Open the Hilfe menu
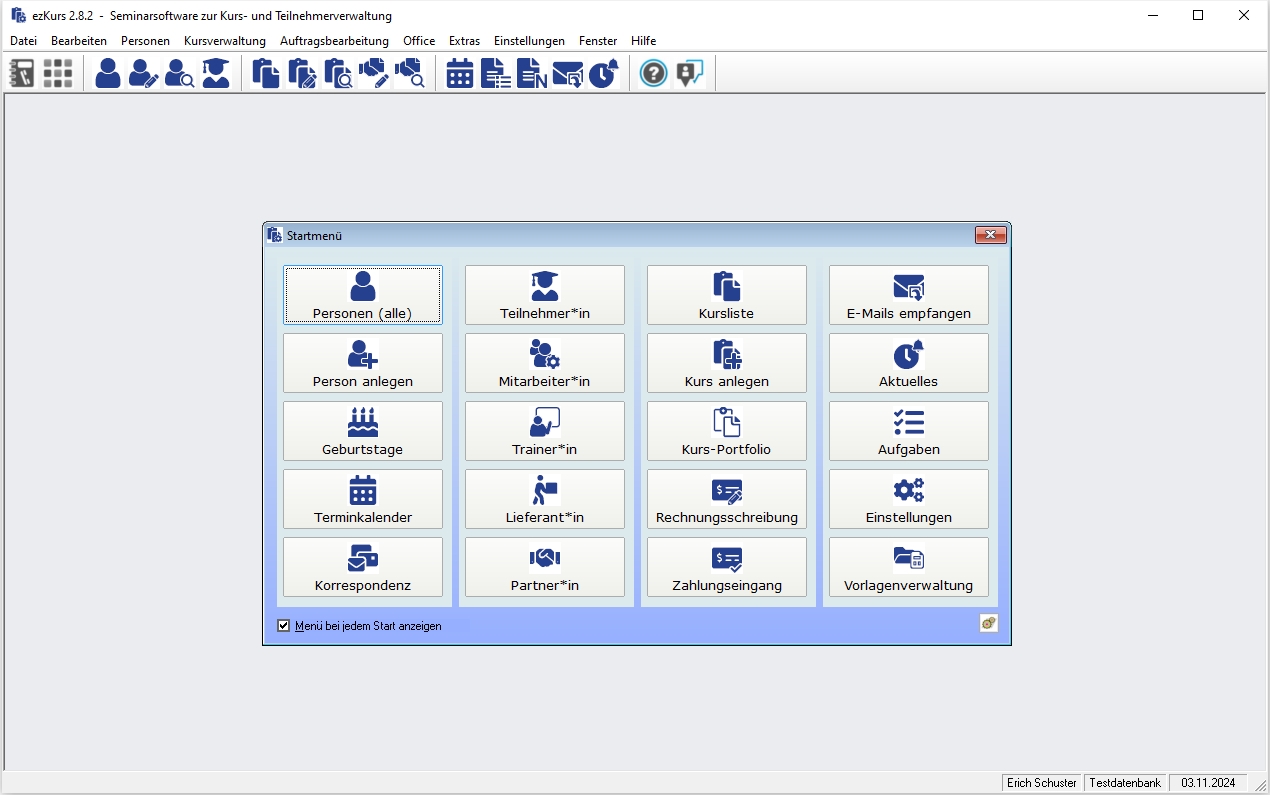The height and width of the screenshot is (795, 1270). coord(644,41)
